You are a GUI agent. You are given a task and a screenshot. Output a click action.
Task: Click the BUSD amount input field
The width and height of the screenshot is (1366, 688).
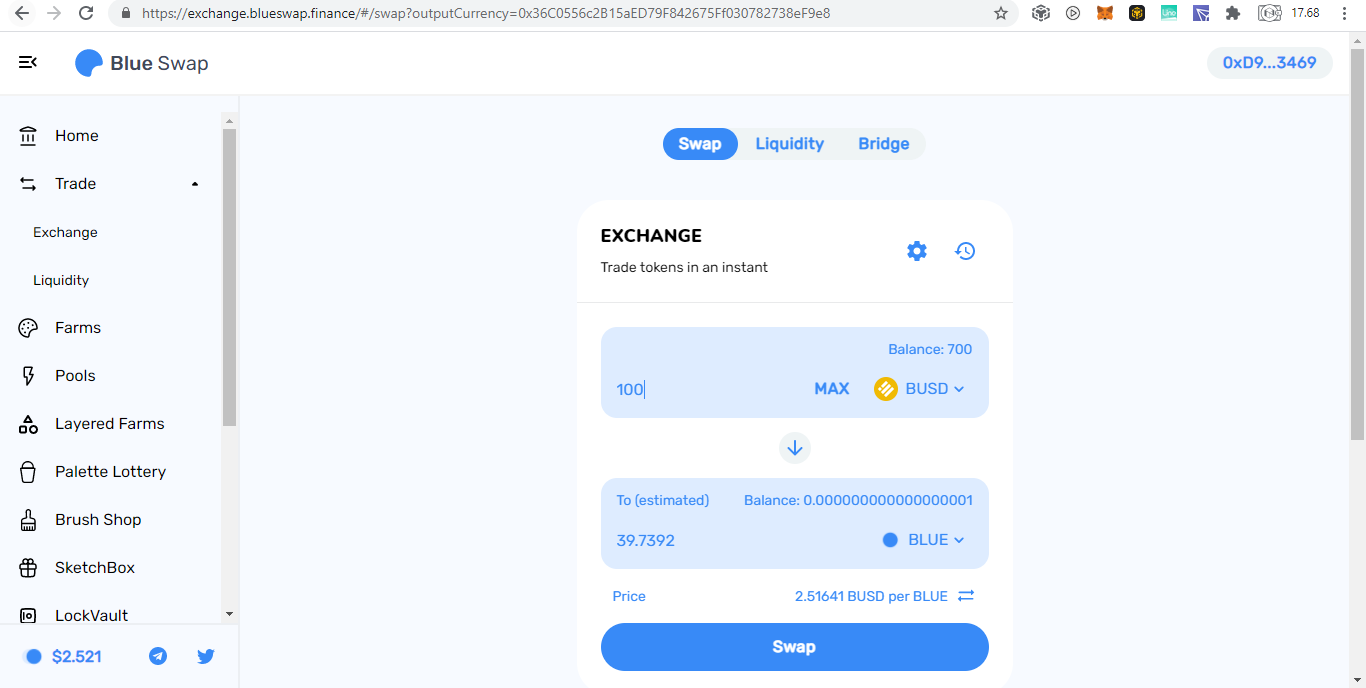tap(707, 389)
